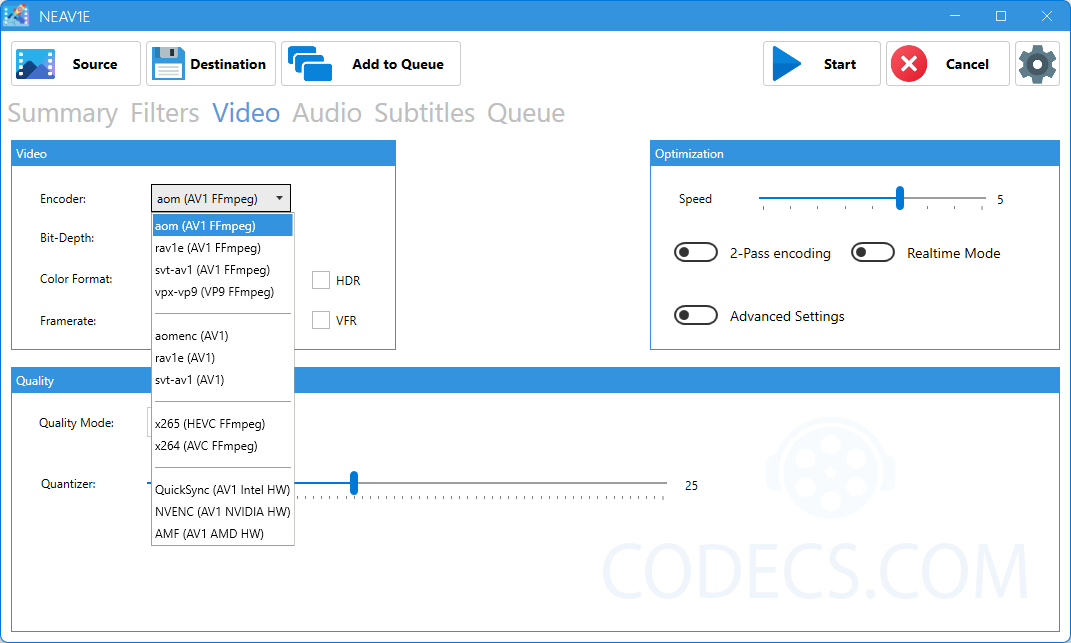Select aom (AV1 FFmpeg) option
This screenshot has height=643, width=1071.
pyautogui.click(x=223, y=225)
